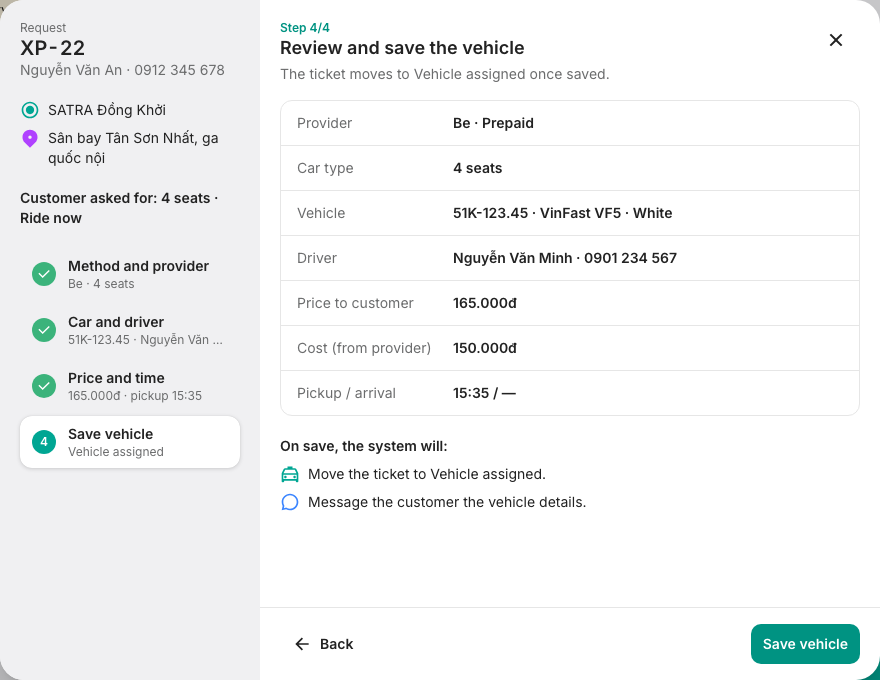Select pickup time 15:35 / —

(484, 393)
